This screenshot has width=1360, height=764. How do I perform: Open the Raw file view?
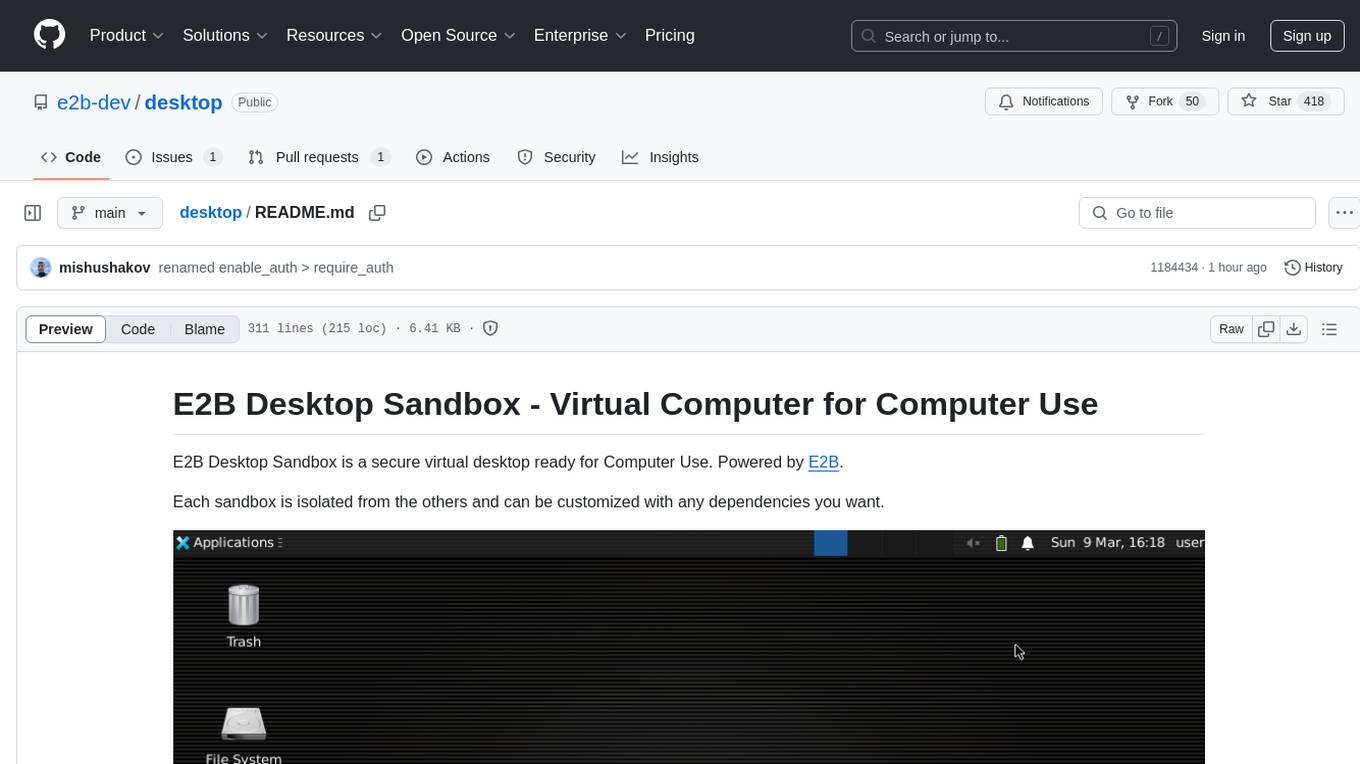(x=1231, y=329)
